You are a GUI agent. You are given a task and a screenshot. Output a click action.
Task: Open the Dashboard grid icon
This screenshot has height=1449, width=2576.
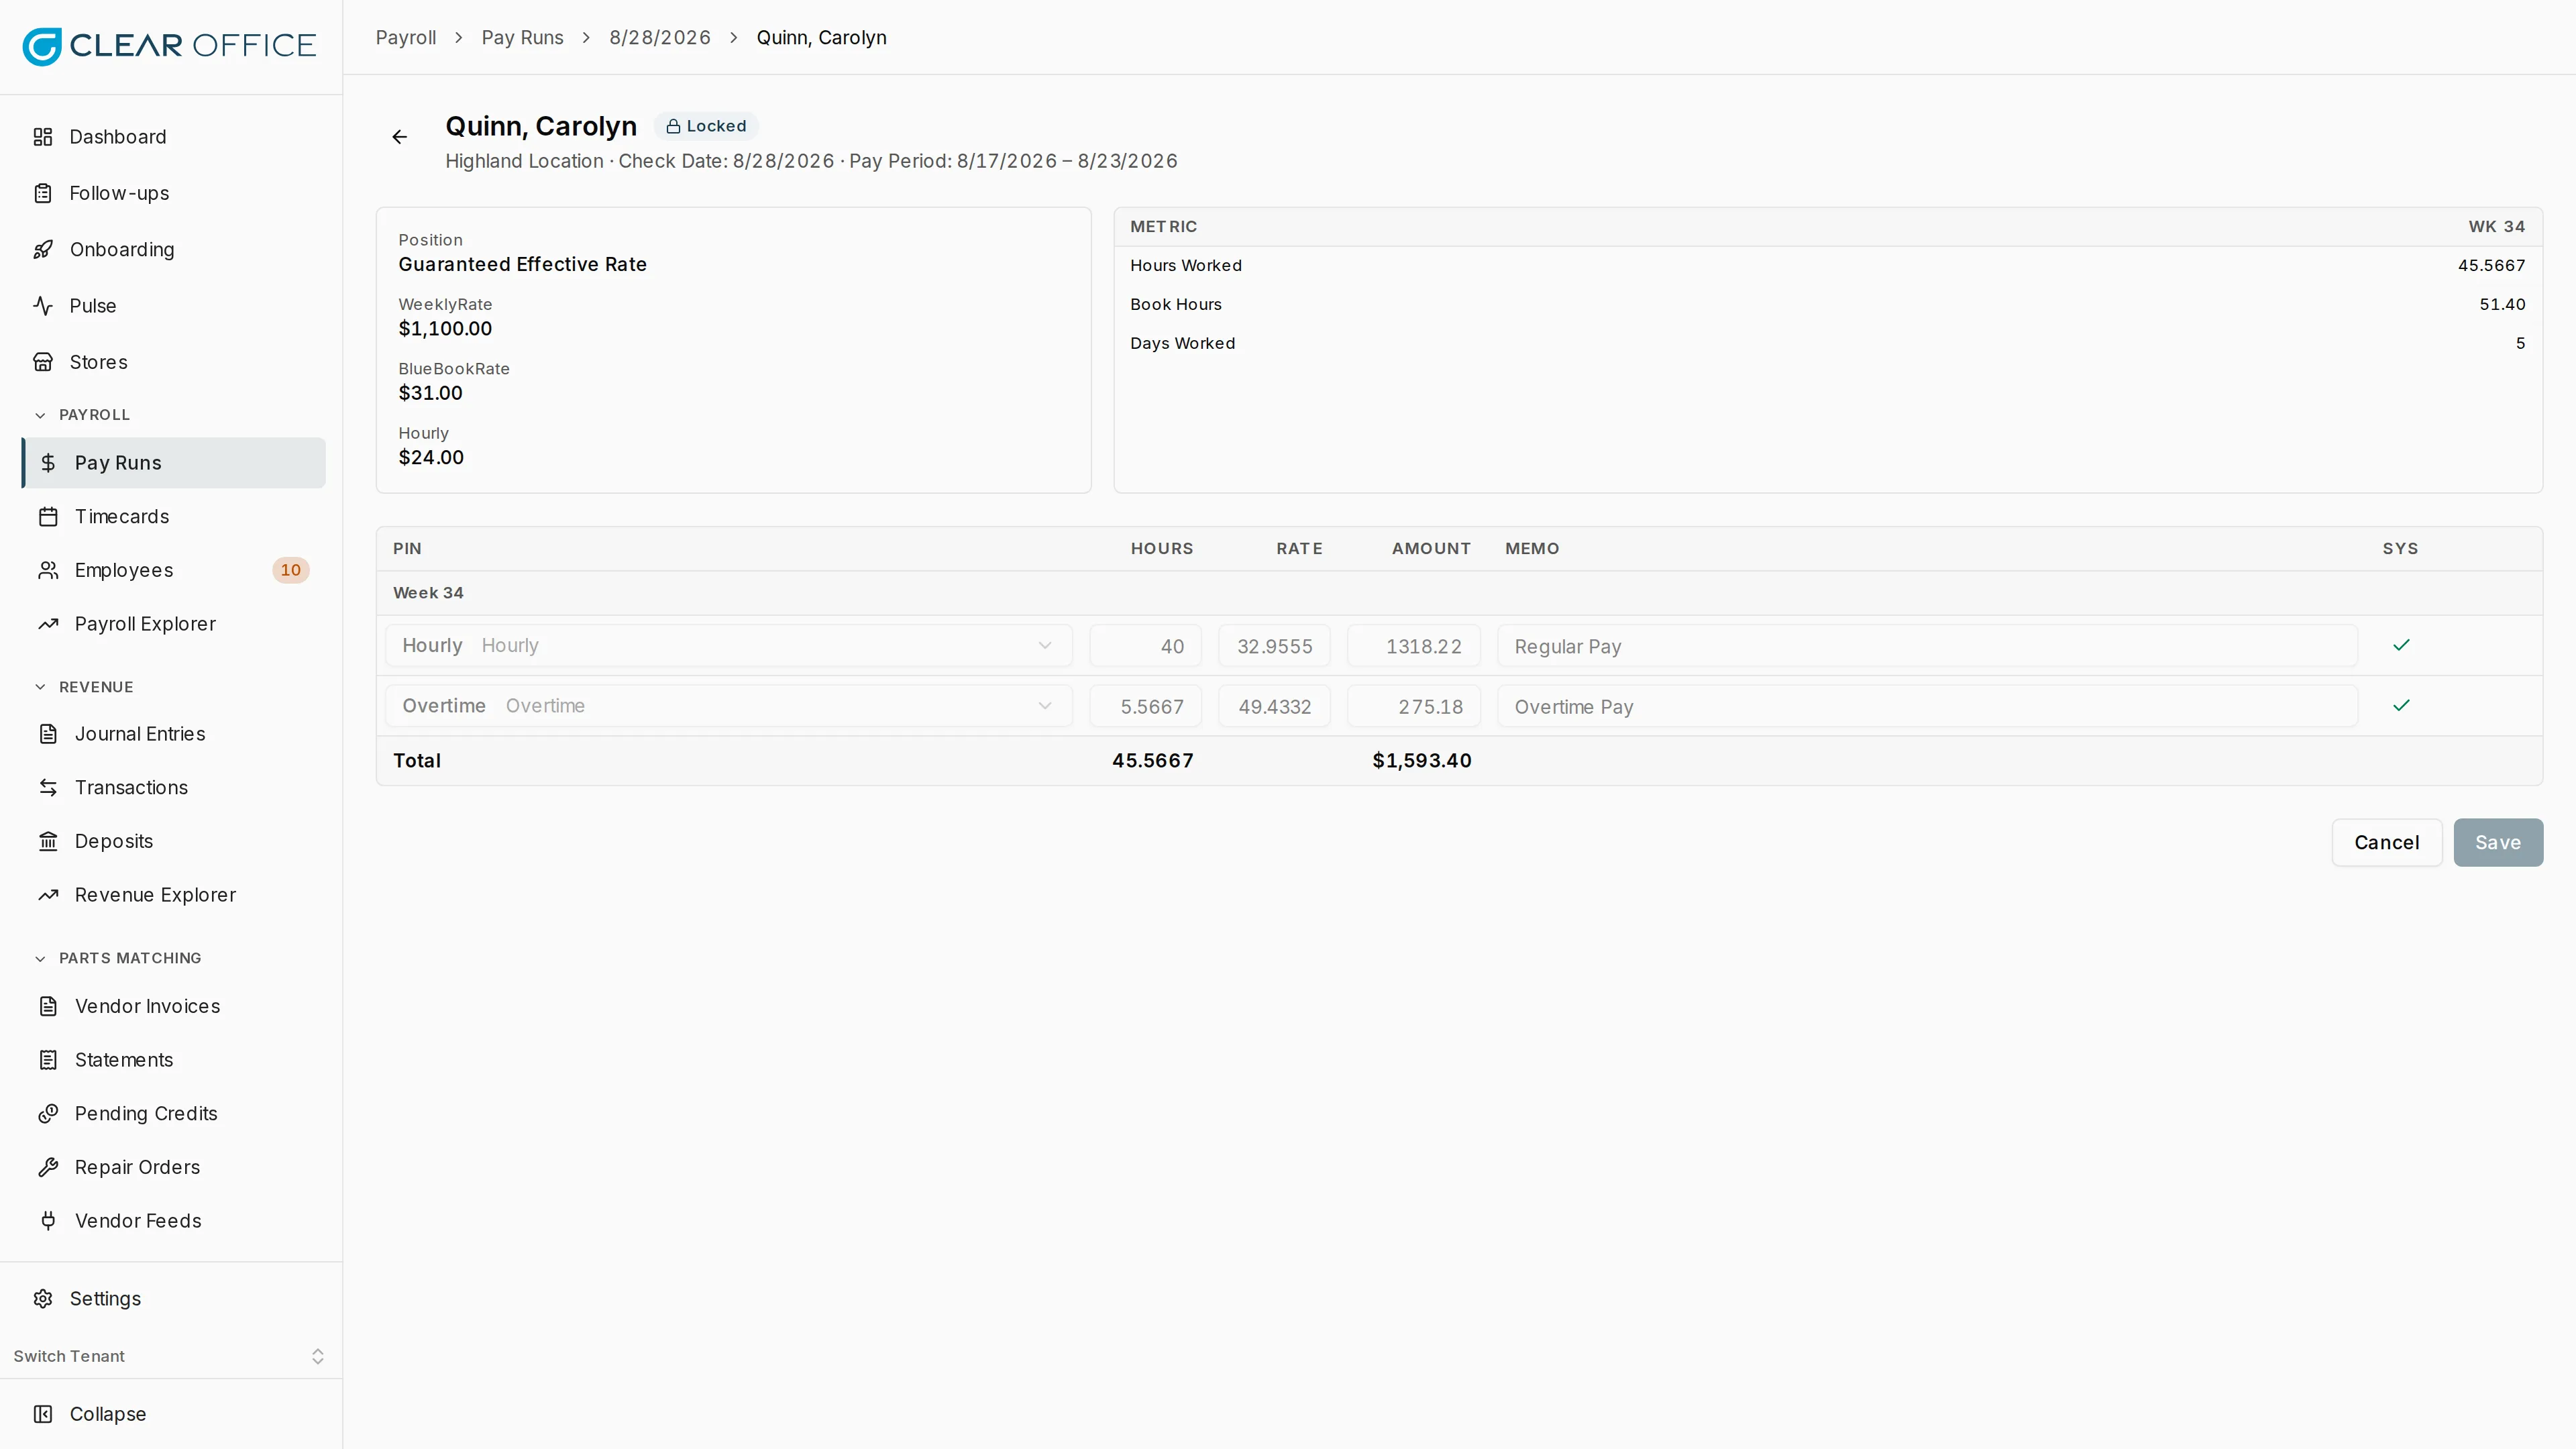click(x=43, y=137)
